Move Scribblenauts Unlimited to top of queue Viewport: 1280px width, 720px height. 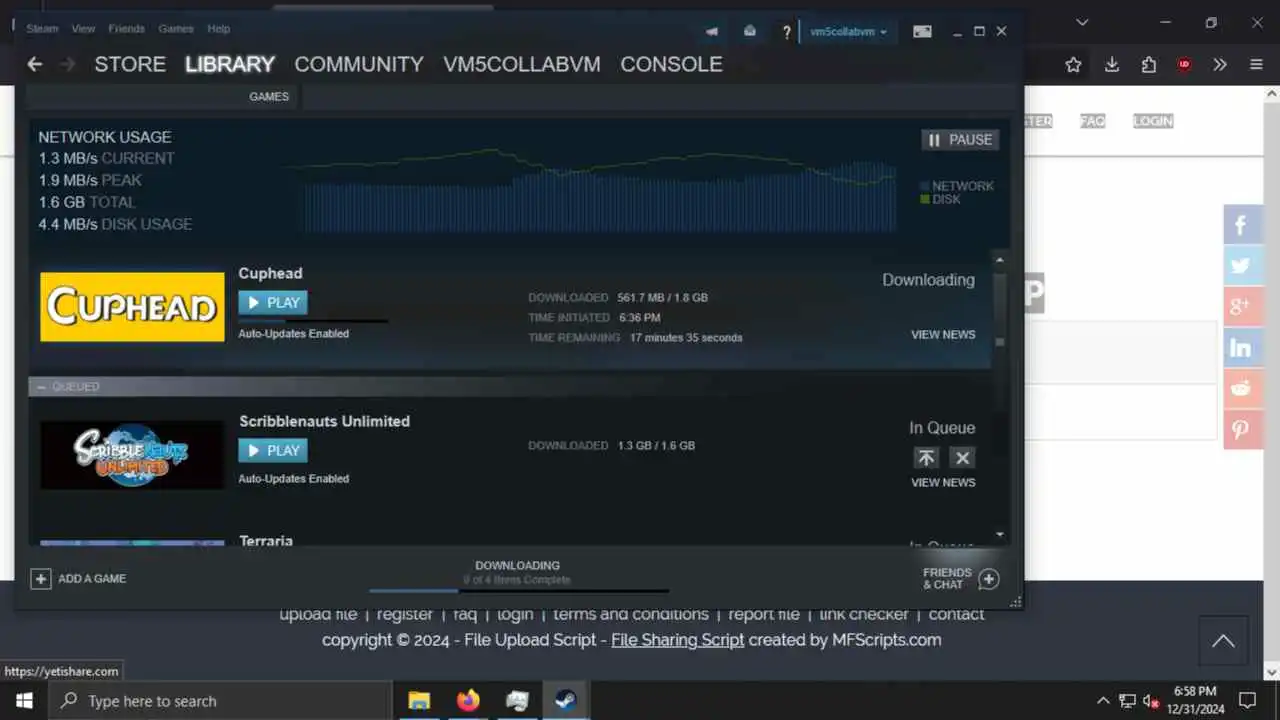tap(926, 457)
